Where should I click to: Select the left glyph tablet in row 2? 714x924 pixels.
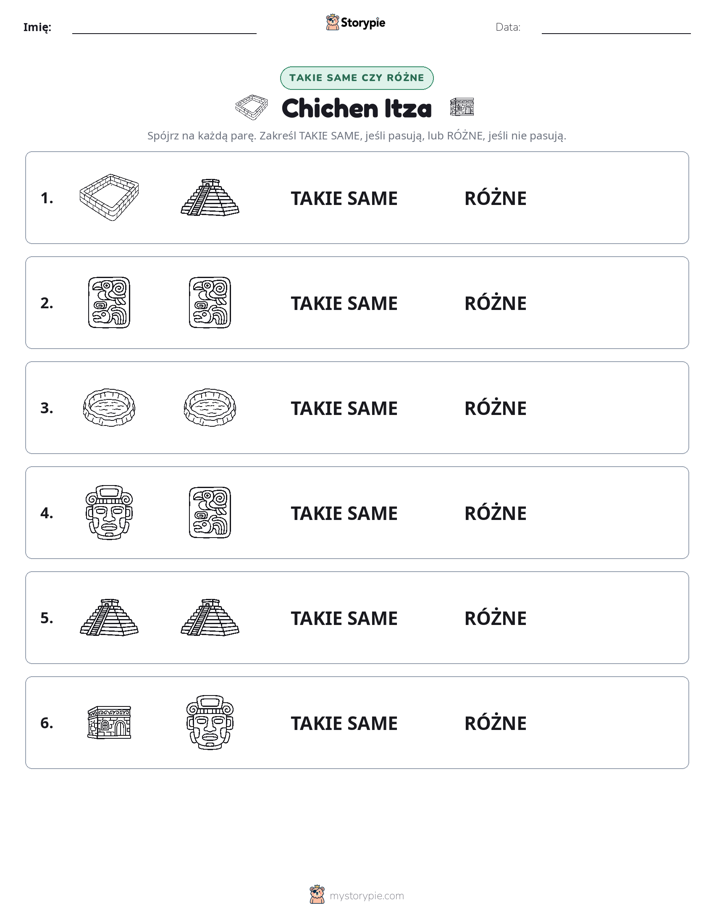point(109,302)
